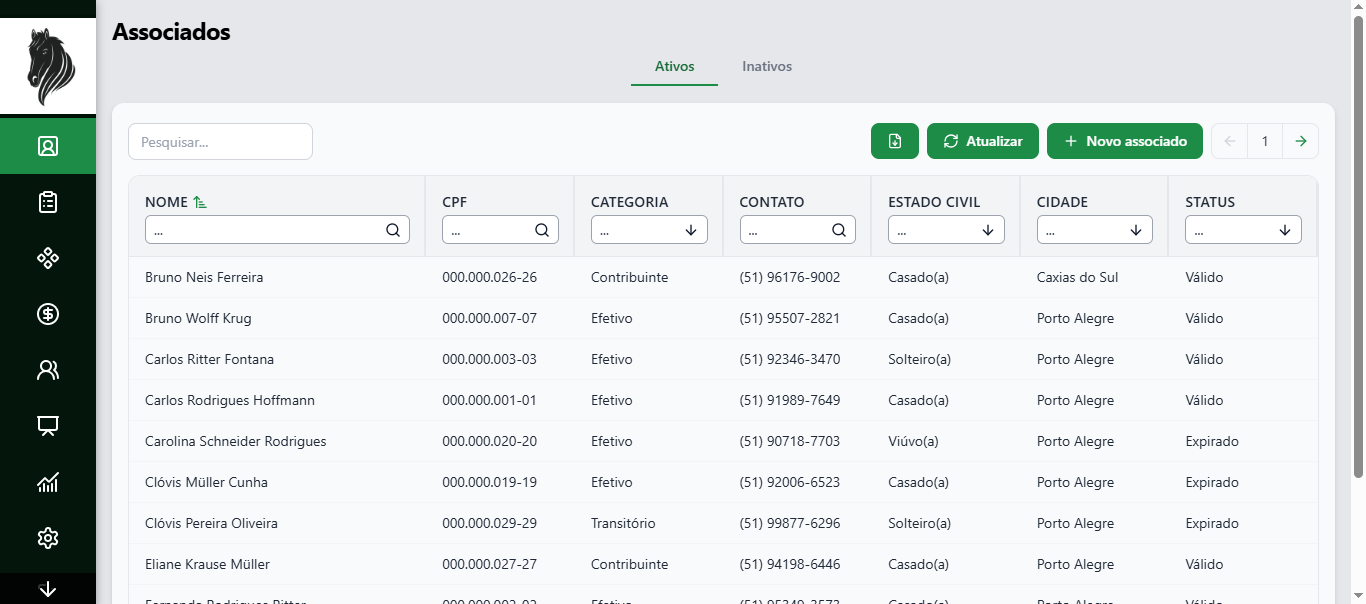This screenshot has width=1366, height=604.
Task: Select row Carolina Schneider Rodrigues
Action: [723, 441]
